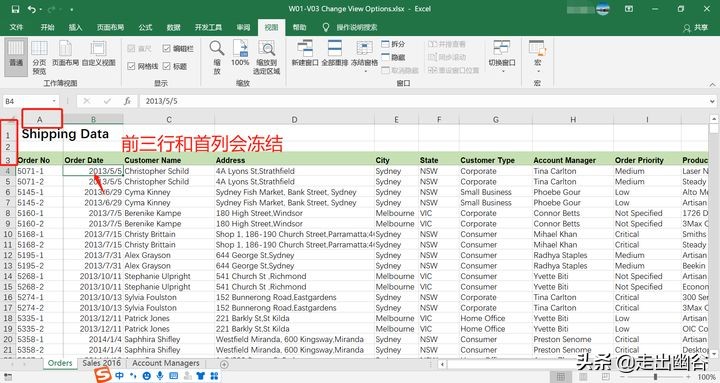The height and width of the screenshot is (383, 720).
Task: Open the Sales 2016 sheet tab
Action: click(101, 363)
